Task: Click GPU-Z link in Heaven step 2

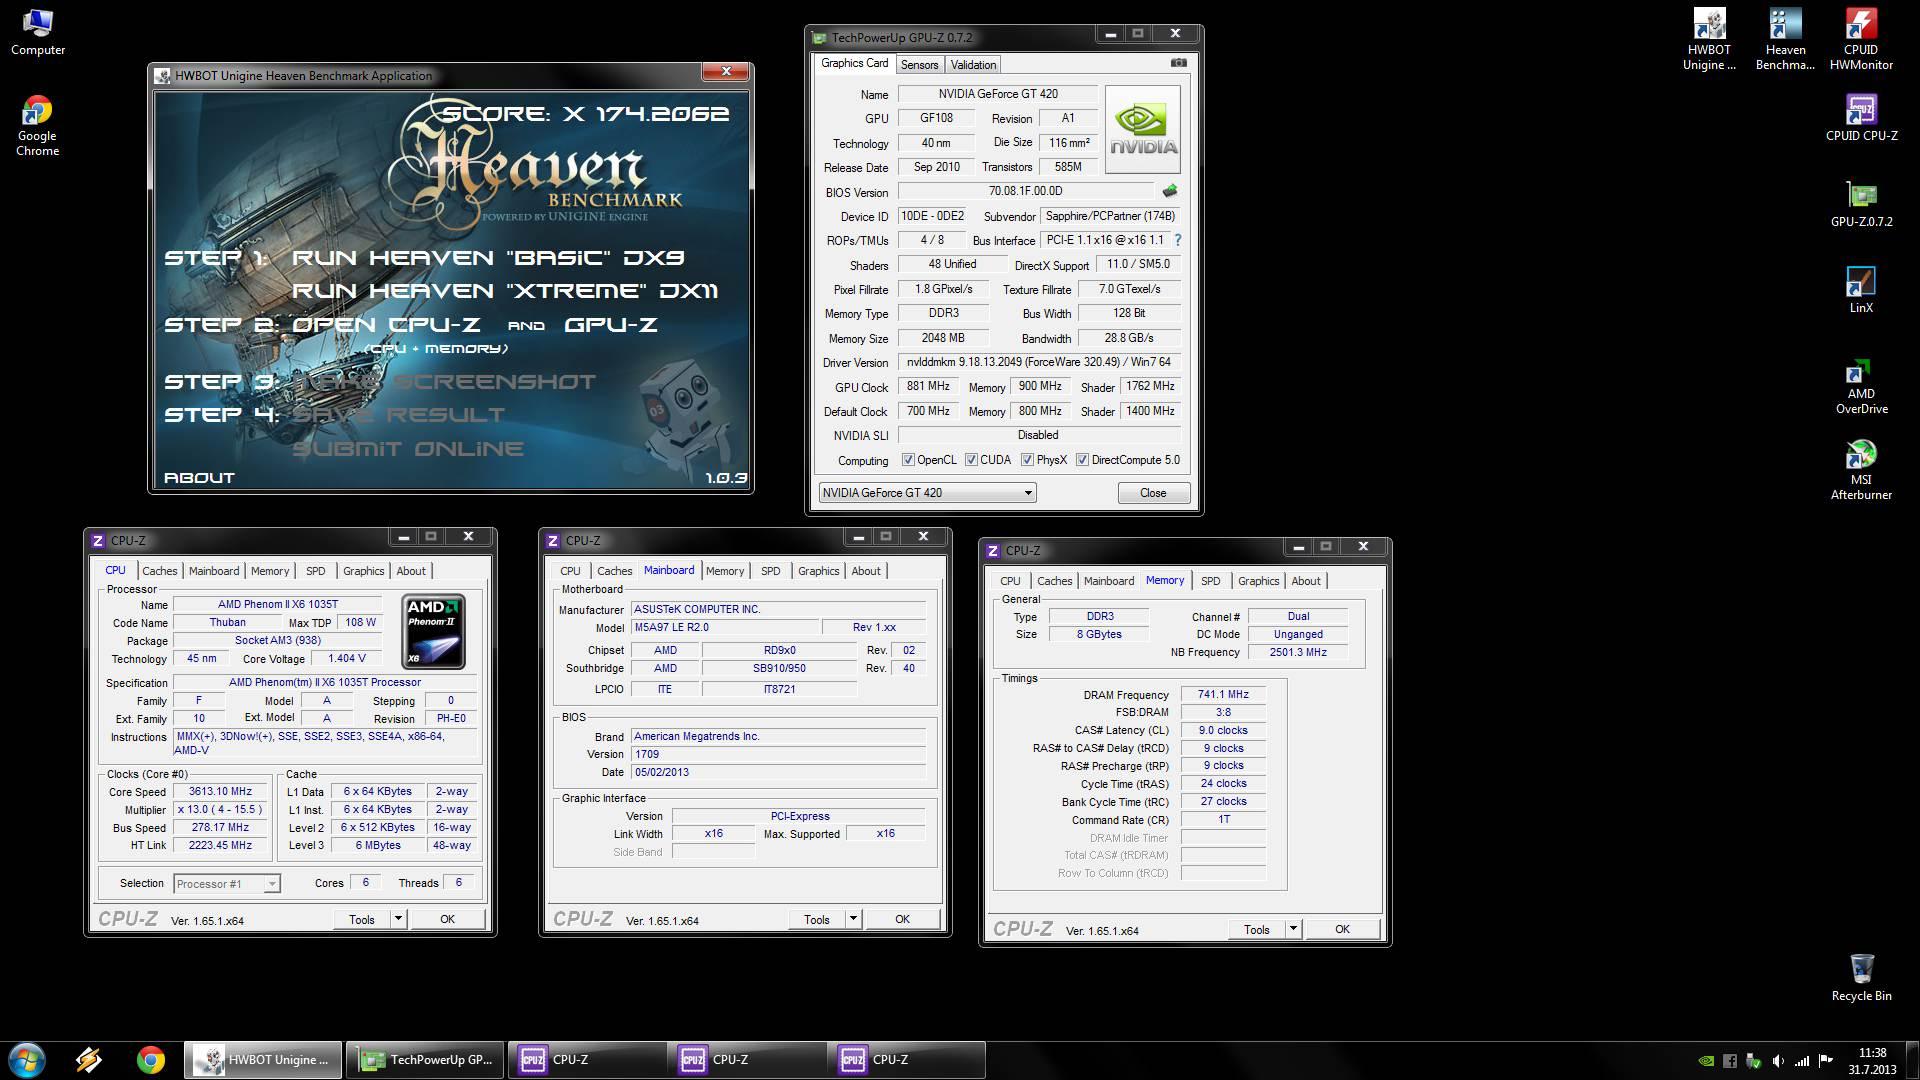Action: coord(611,325)
